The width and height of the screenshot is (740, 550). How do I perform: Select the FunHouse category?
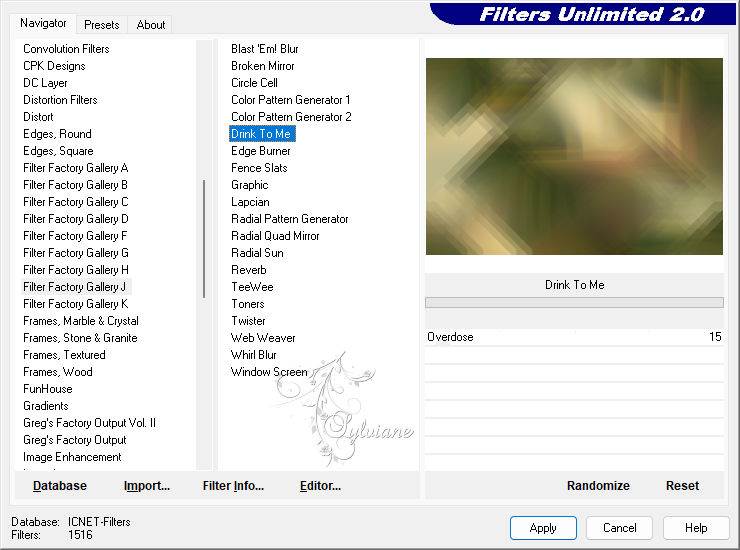point(48,389)
